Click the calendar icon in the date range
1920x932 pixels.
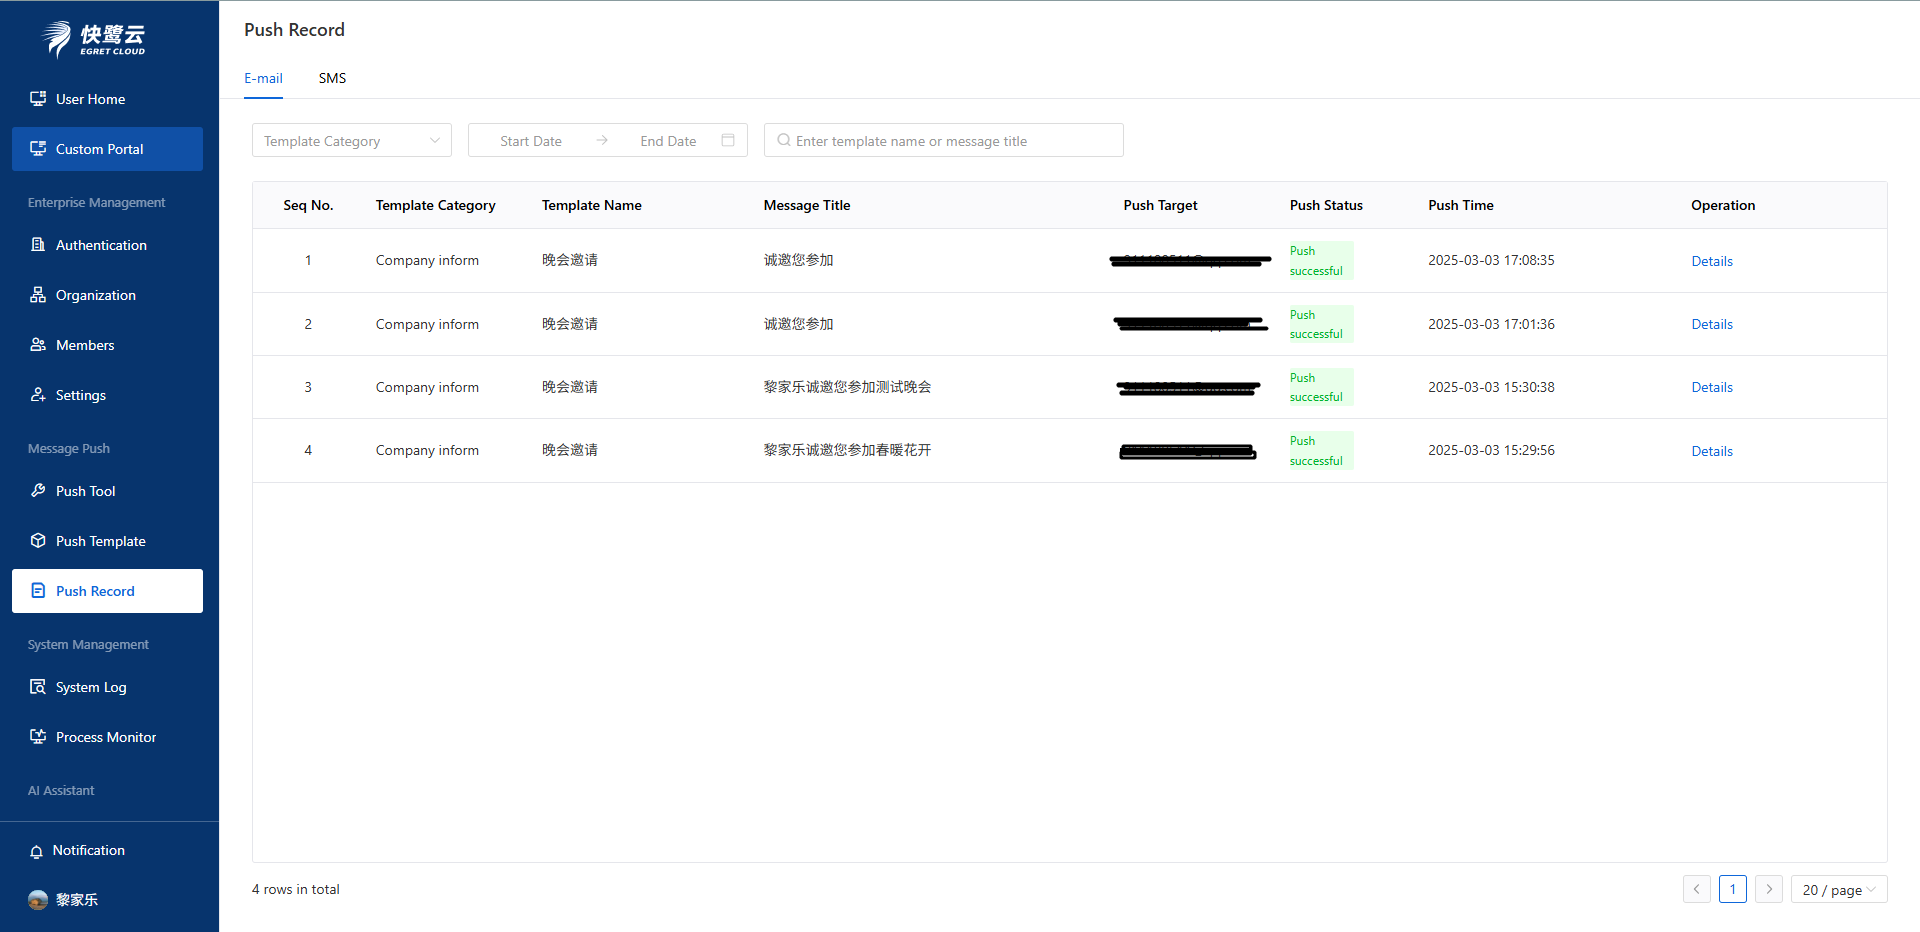point(728,140)
